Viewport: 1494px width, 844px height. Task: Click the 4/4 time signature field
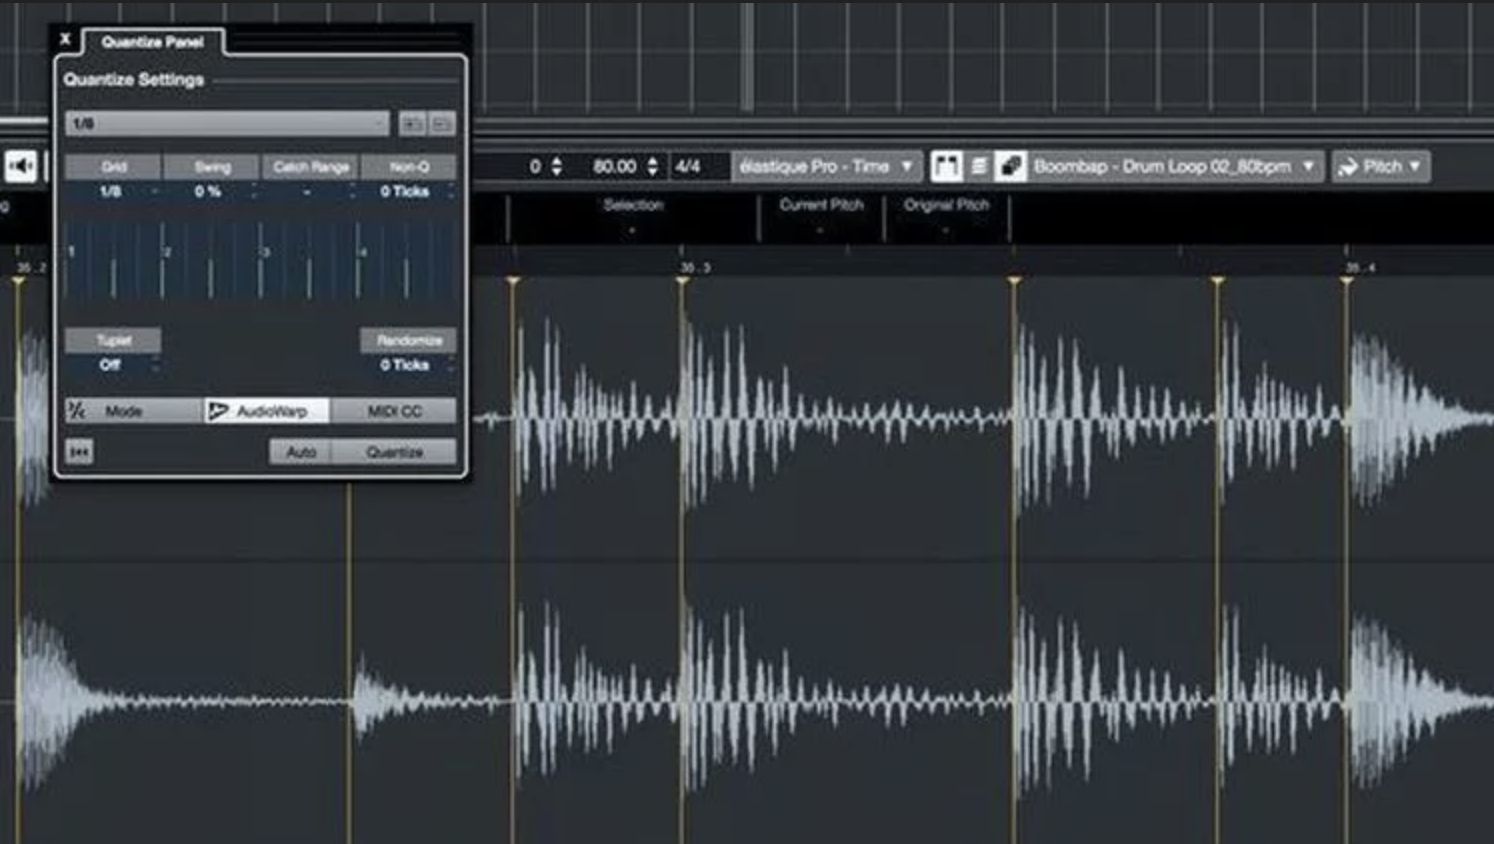point(689,166)
